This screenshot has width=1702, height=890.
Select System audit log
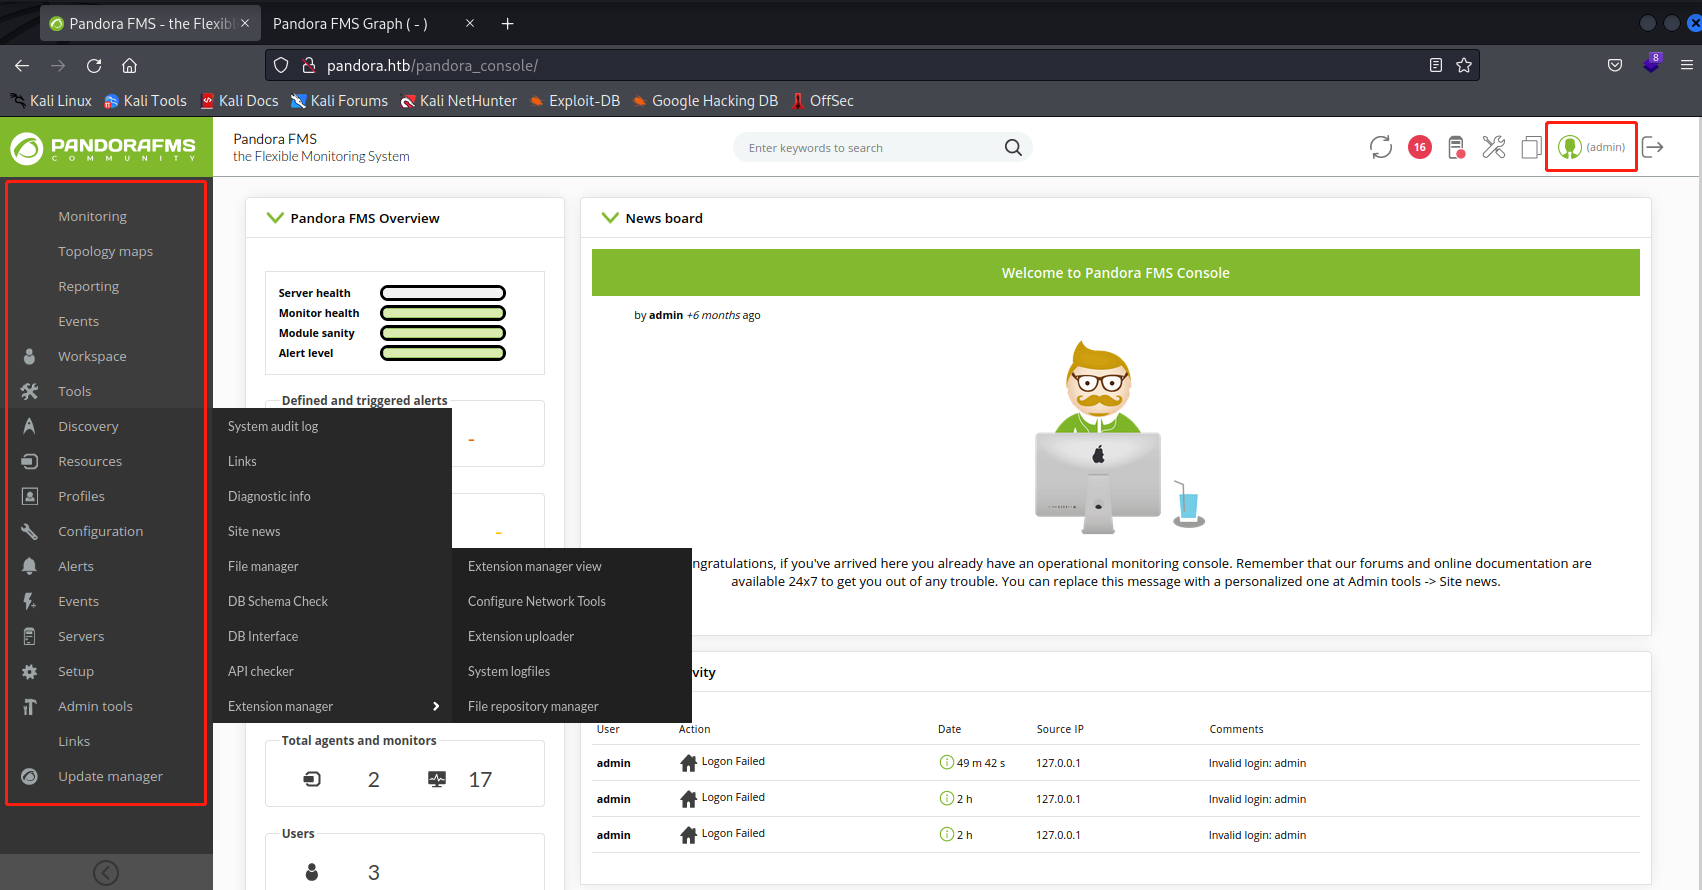point(273,426)
